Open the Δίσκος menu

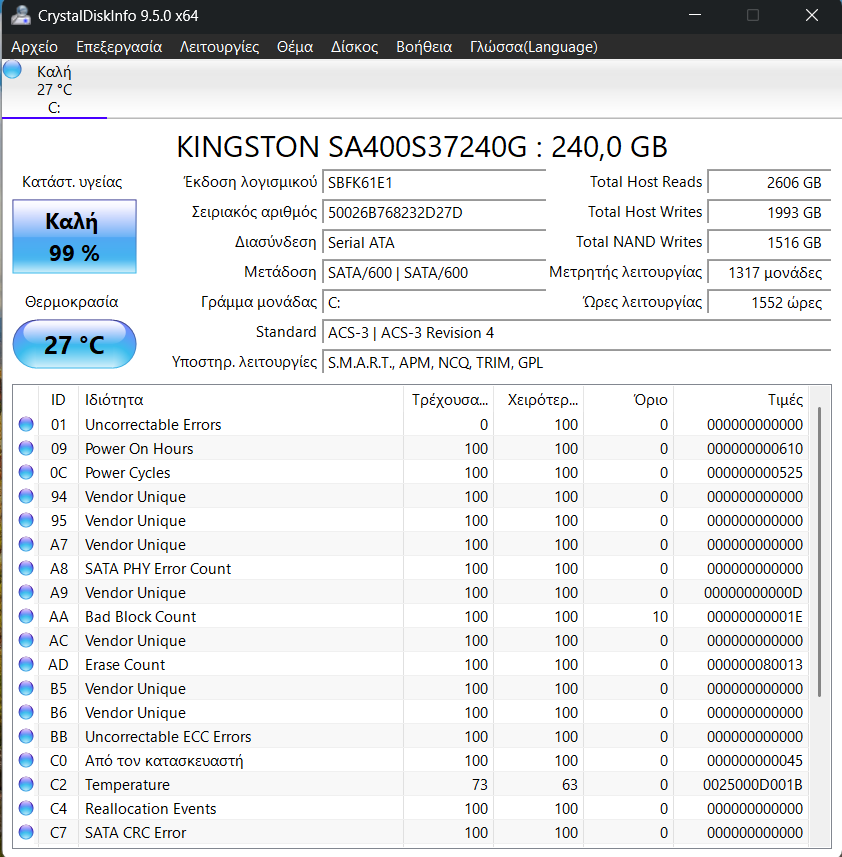355,47
